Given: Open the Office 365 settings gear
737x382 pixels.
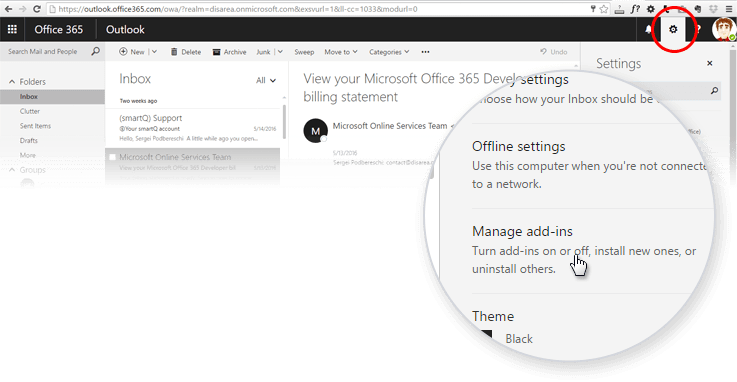Looking at the screenshot, I should pyautogui.click(x=673, y=30).
